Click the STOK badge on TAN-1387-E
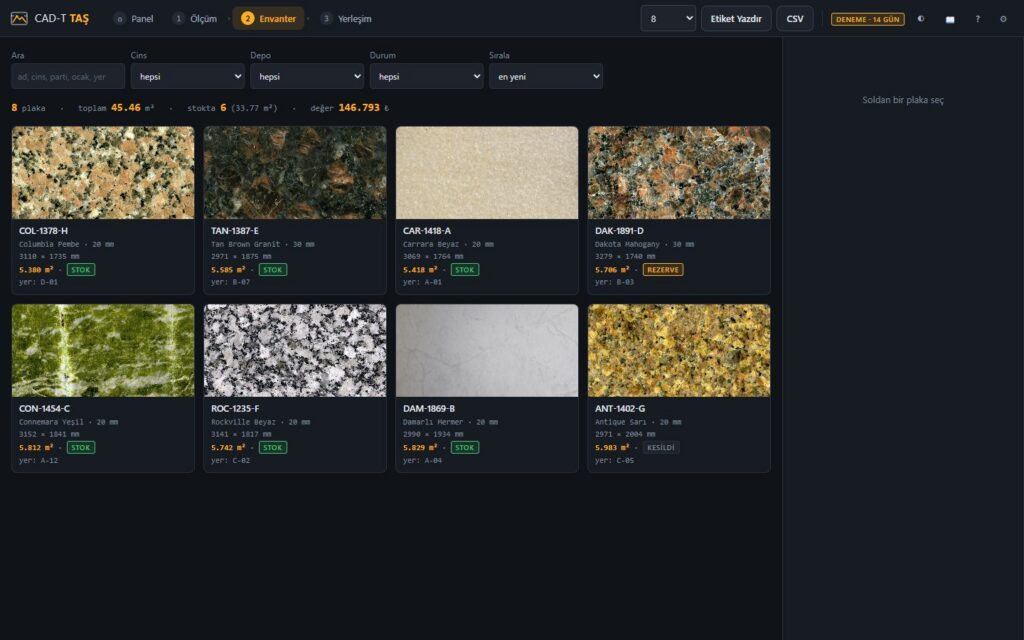1024x640 pixels. (273, 270)
